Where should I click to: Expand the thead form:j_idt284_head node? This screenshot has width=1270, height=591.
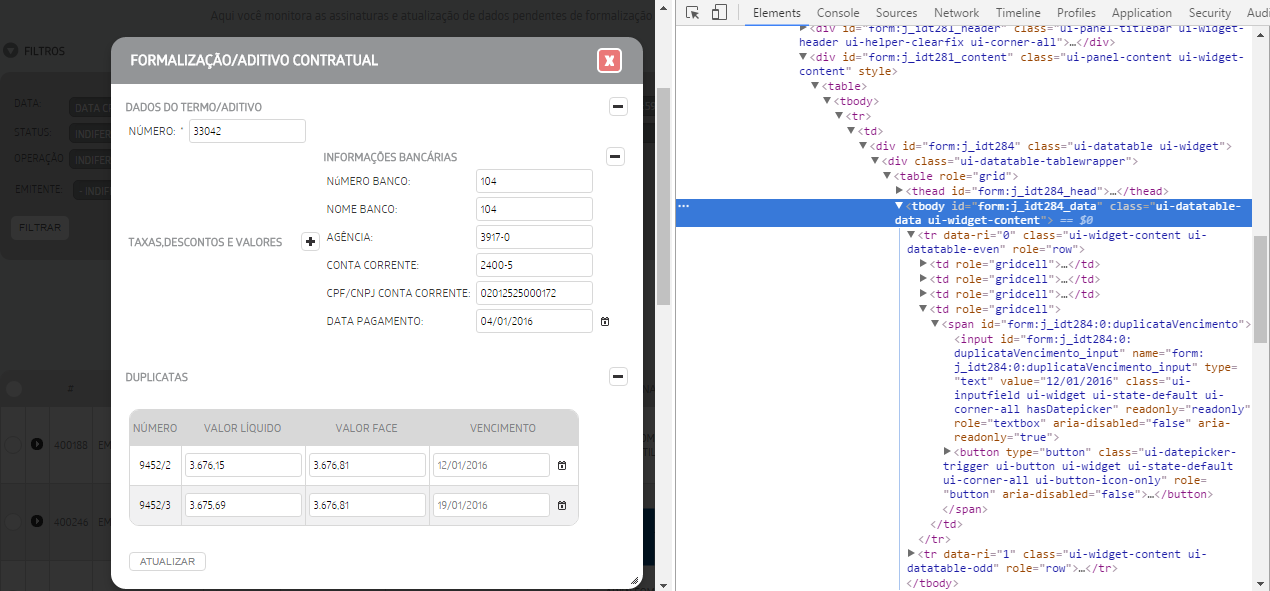(899, 191)
